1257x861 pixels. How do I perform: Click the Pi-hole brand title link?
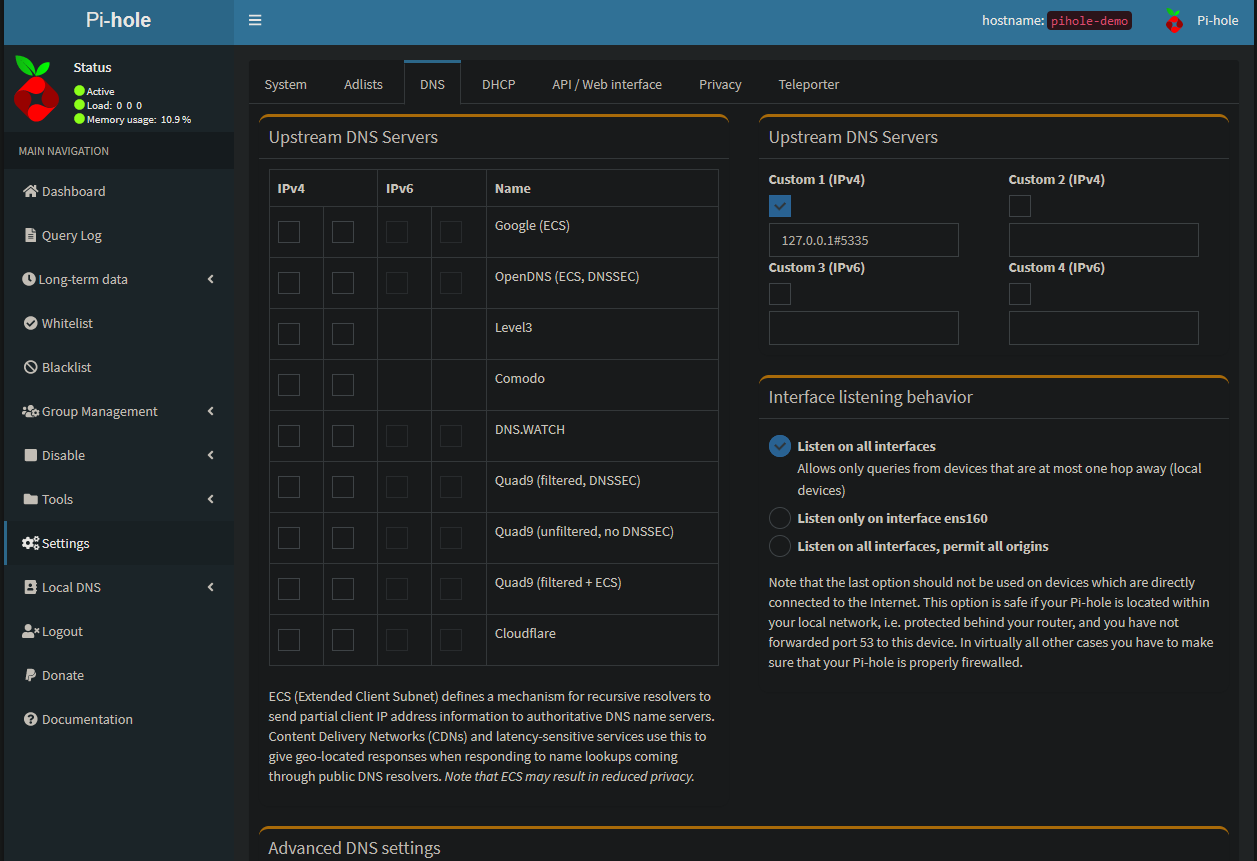pos(118,20)
